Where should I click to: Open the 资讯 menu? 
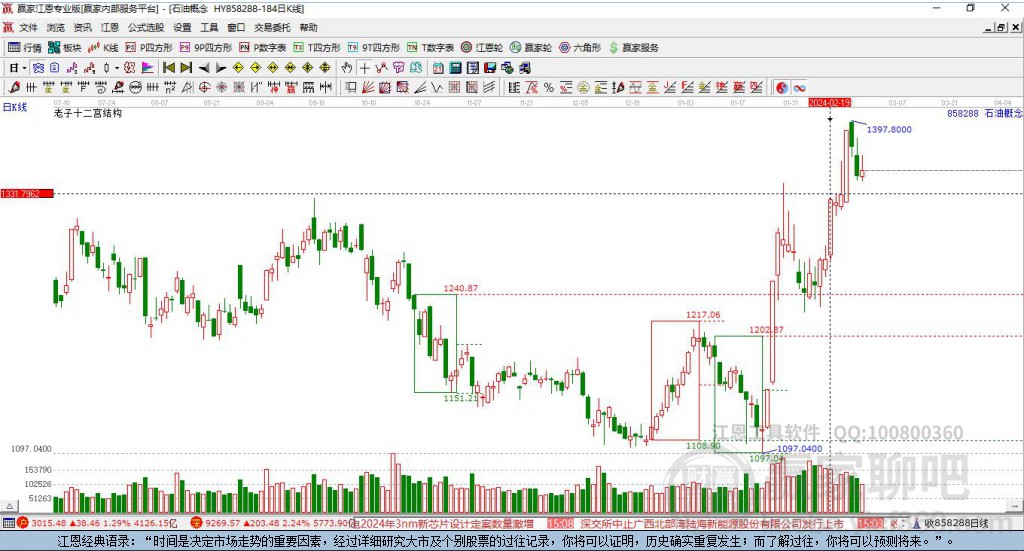82,27
